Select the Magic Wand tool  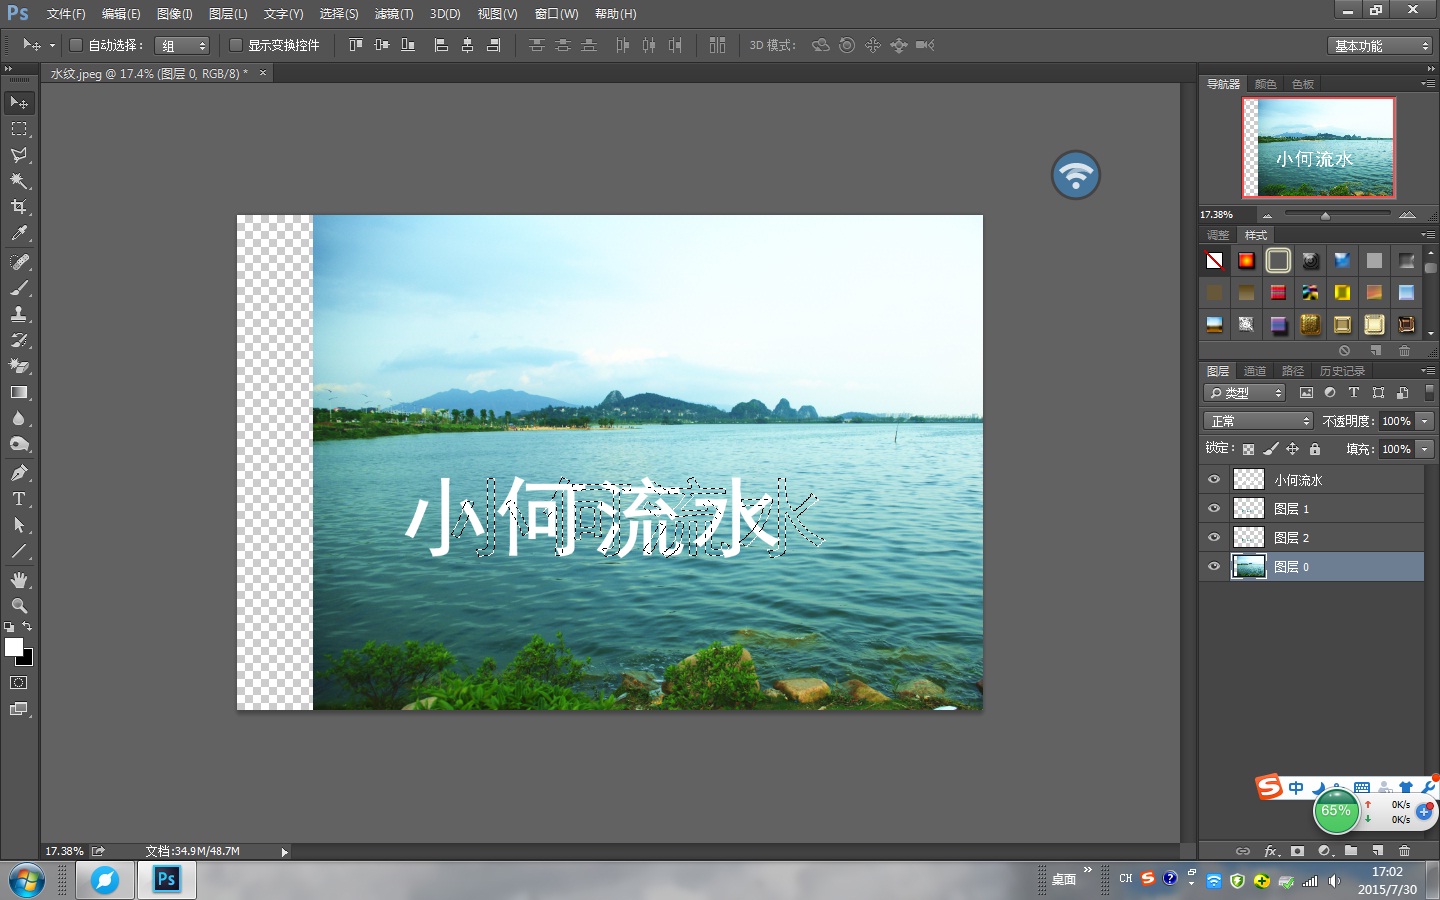(x=19, y=181)
